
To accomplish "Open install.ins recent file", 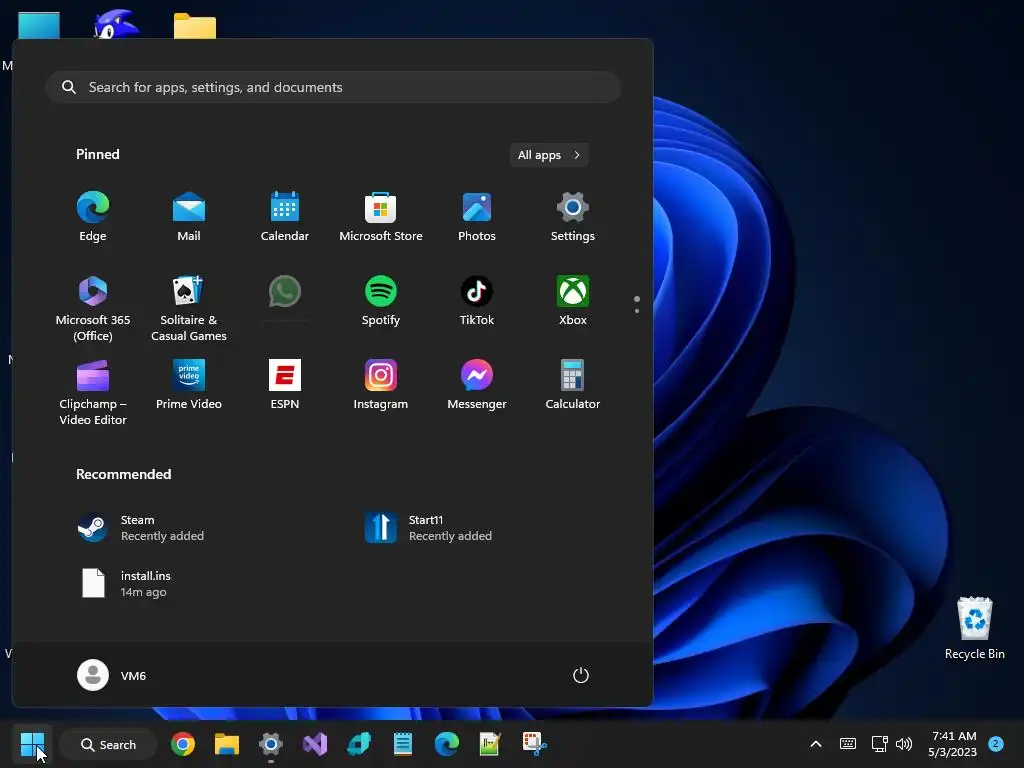I will 126,583.
